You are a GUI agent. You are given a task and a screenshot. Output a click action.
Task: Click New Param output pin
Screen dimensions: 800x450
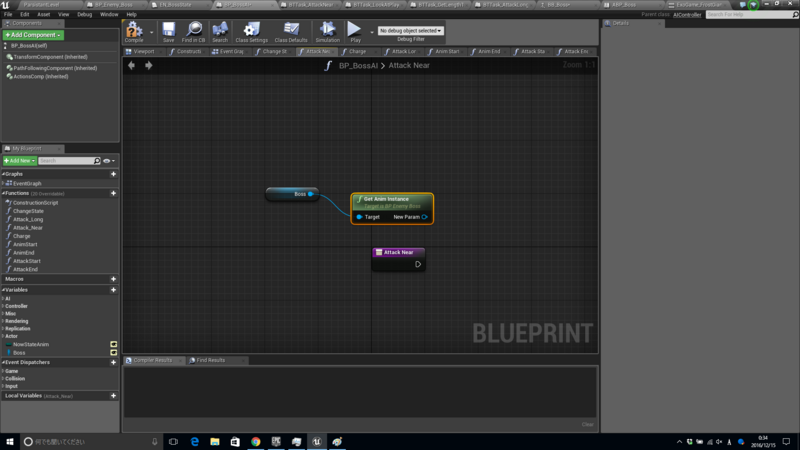pyautogui.click(x=424, y=217)
